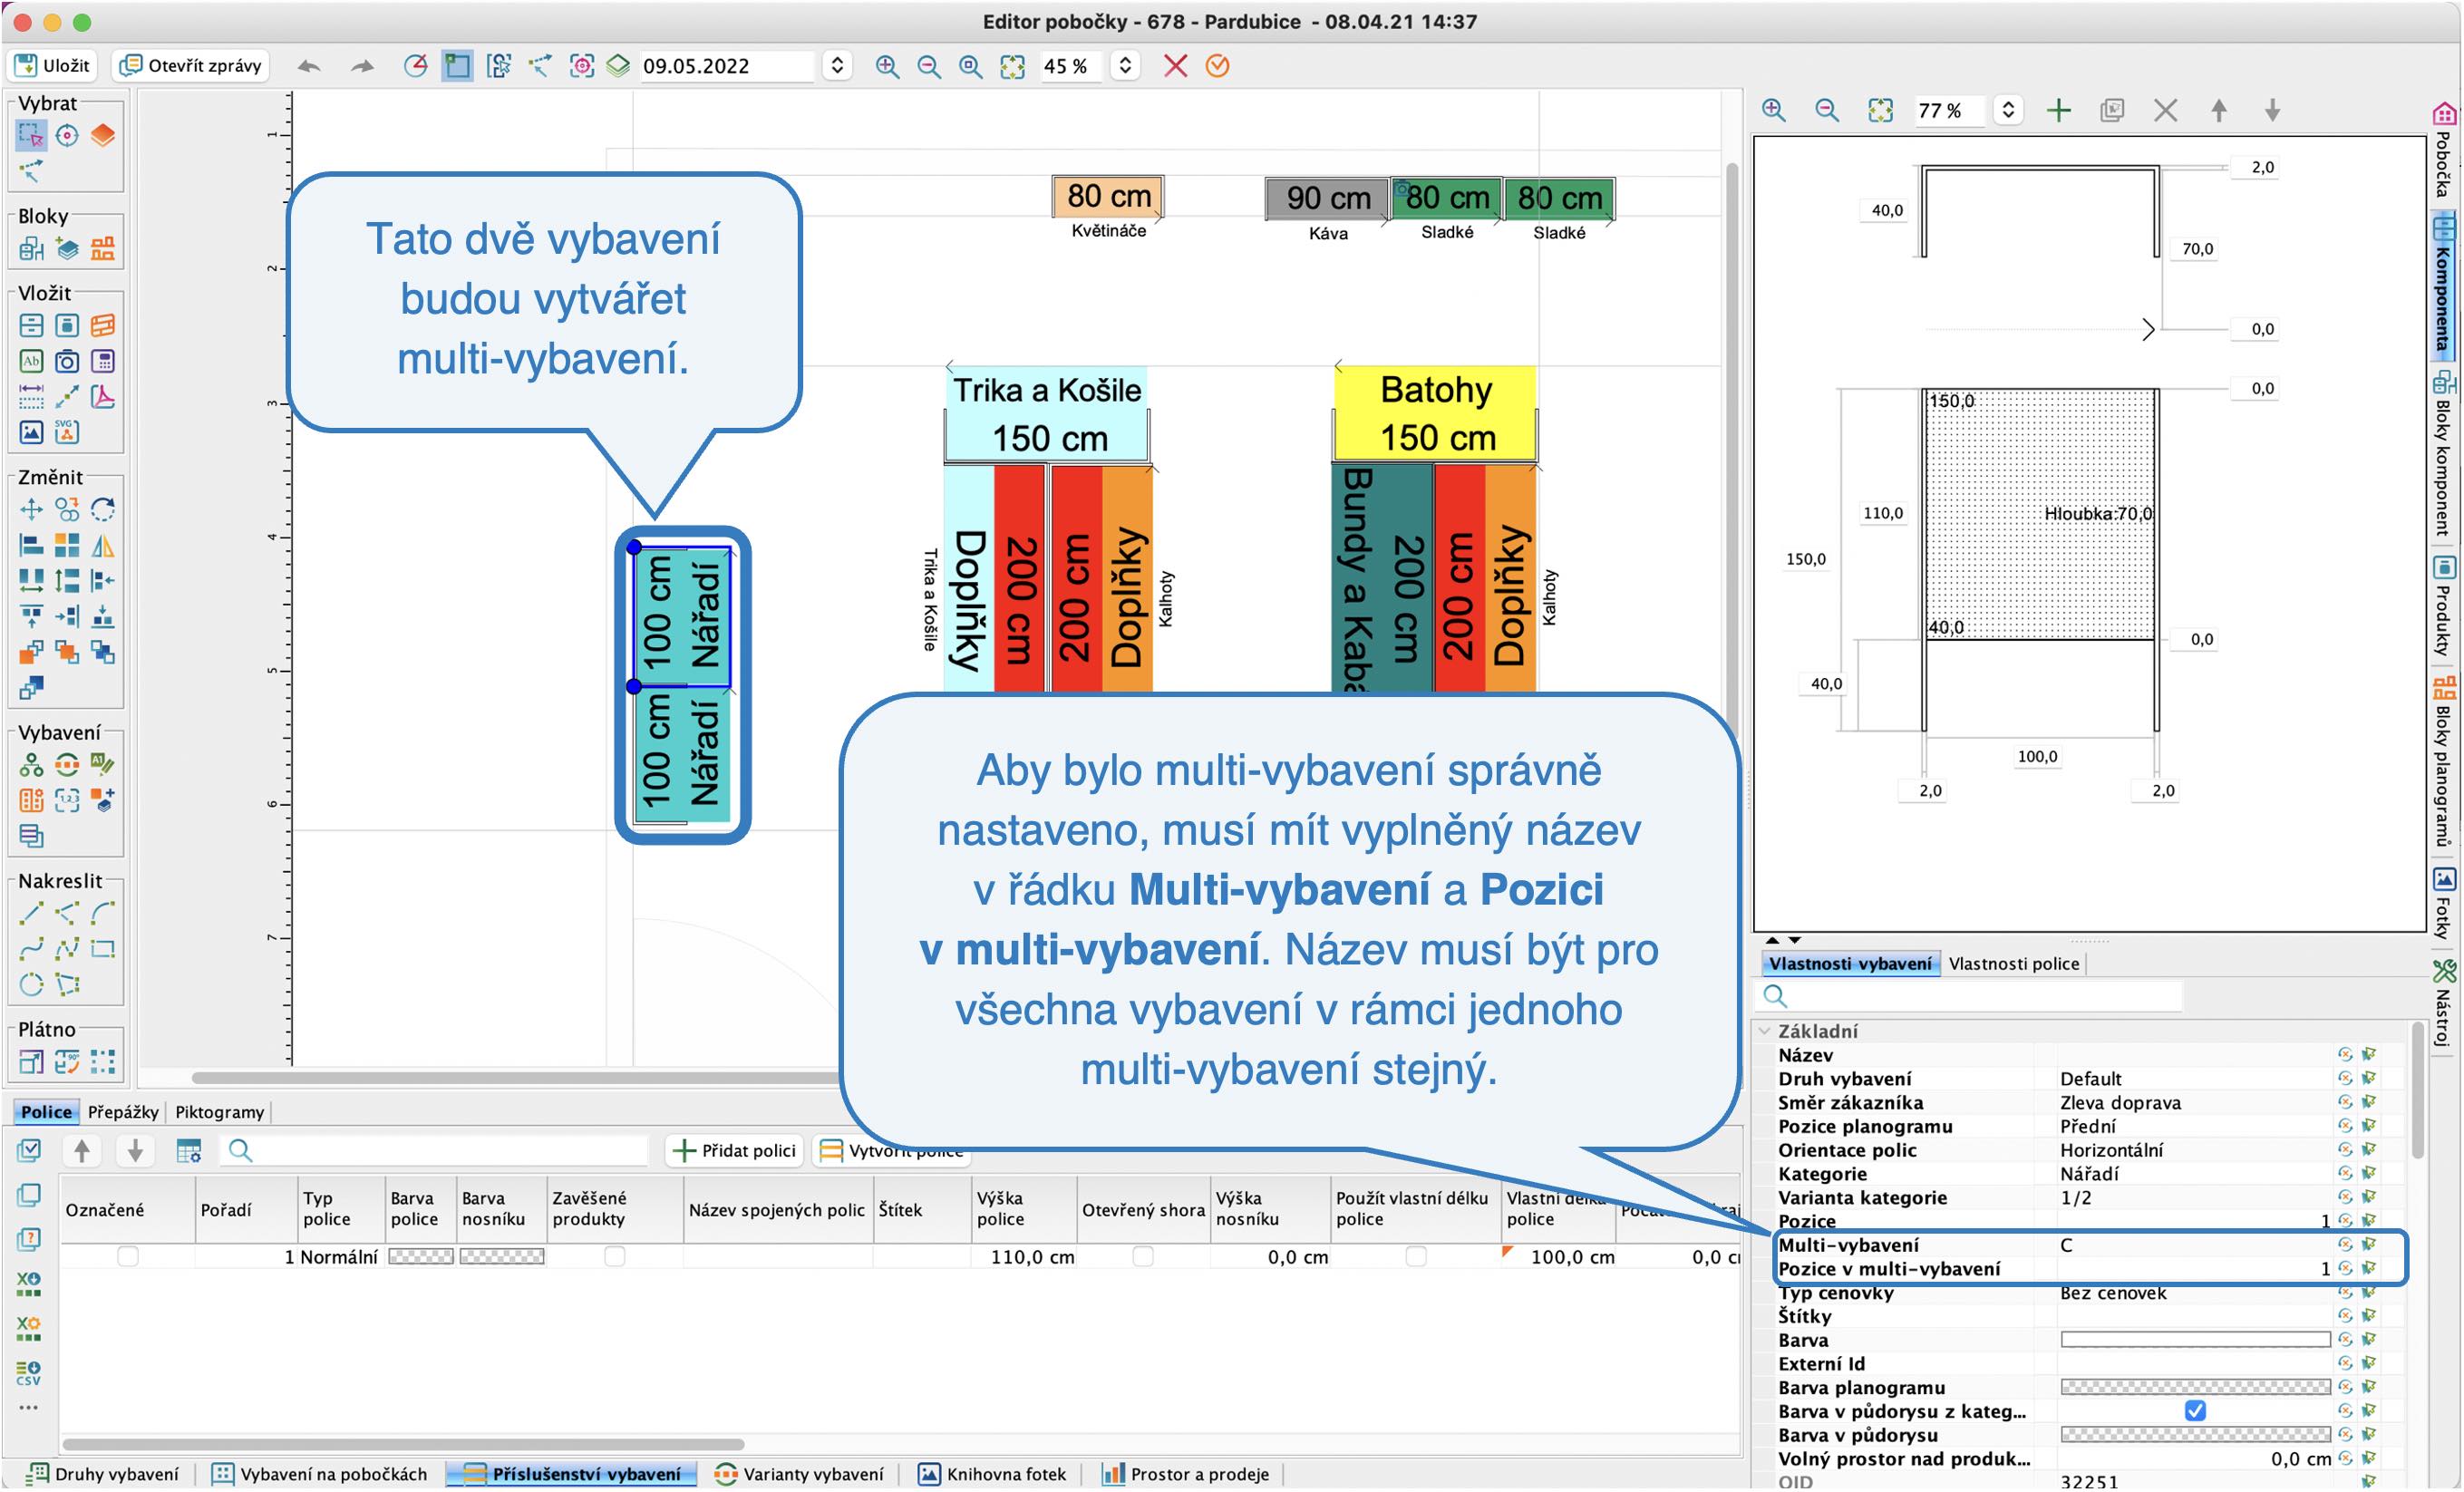Screen dimensions: 2464x1492
Task: Click the up arrow in component preview toolbar
Action: point(2219,110)
